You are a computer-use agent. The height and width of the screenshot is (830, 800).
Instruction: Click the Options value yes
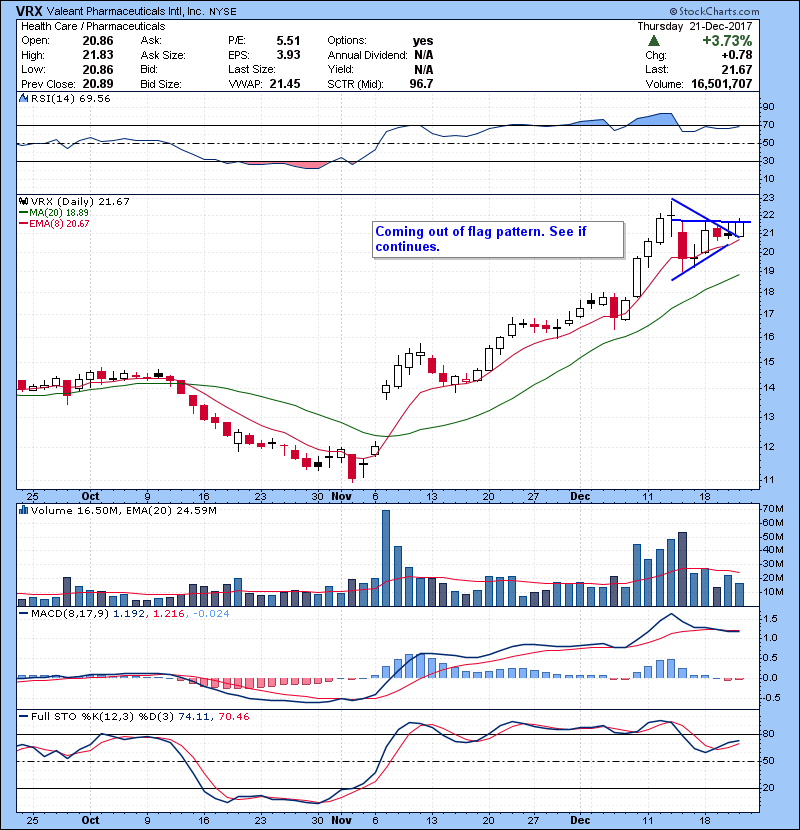(x=423, y=41)
